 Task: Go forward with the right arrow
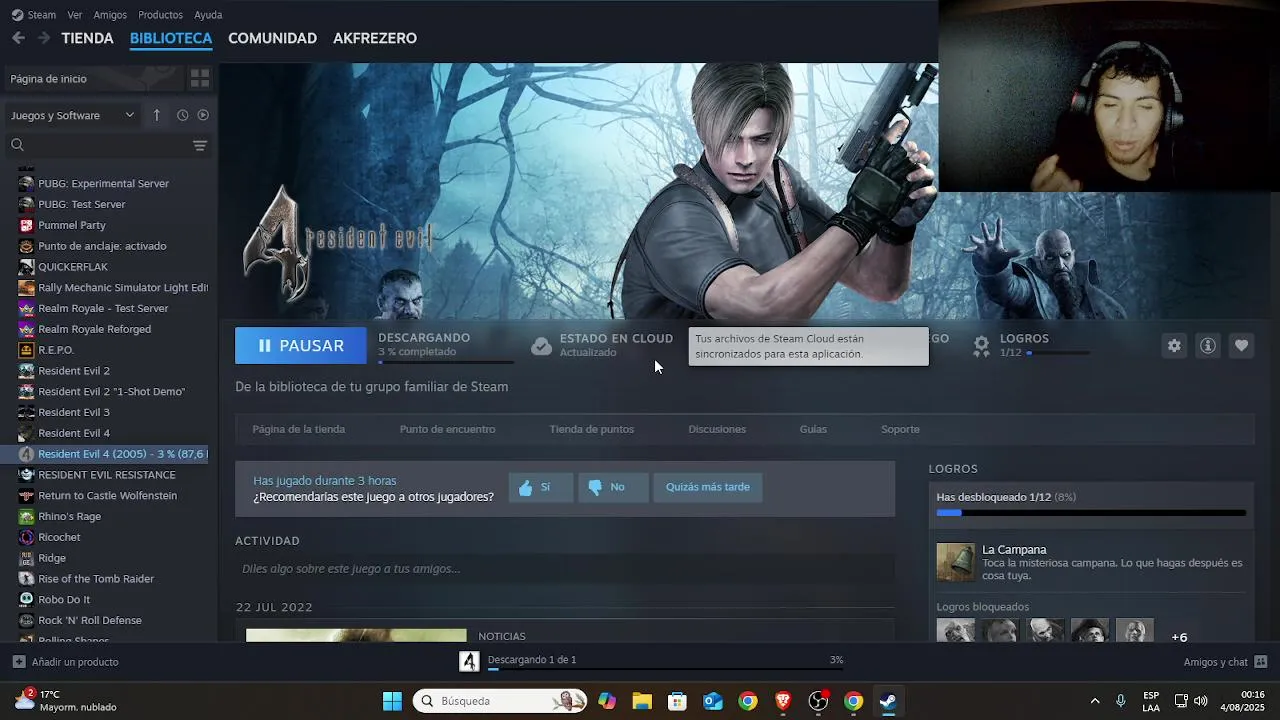(x=44, y=38)
